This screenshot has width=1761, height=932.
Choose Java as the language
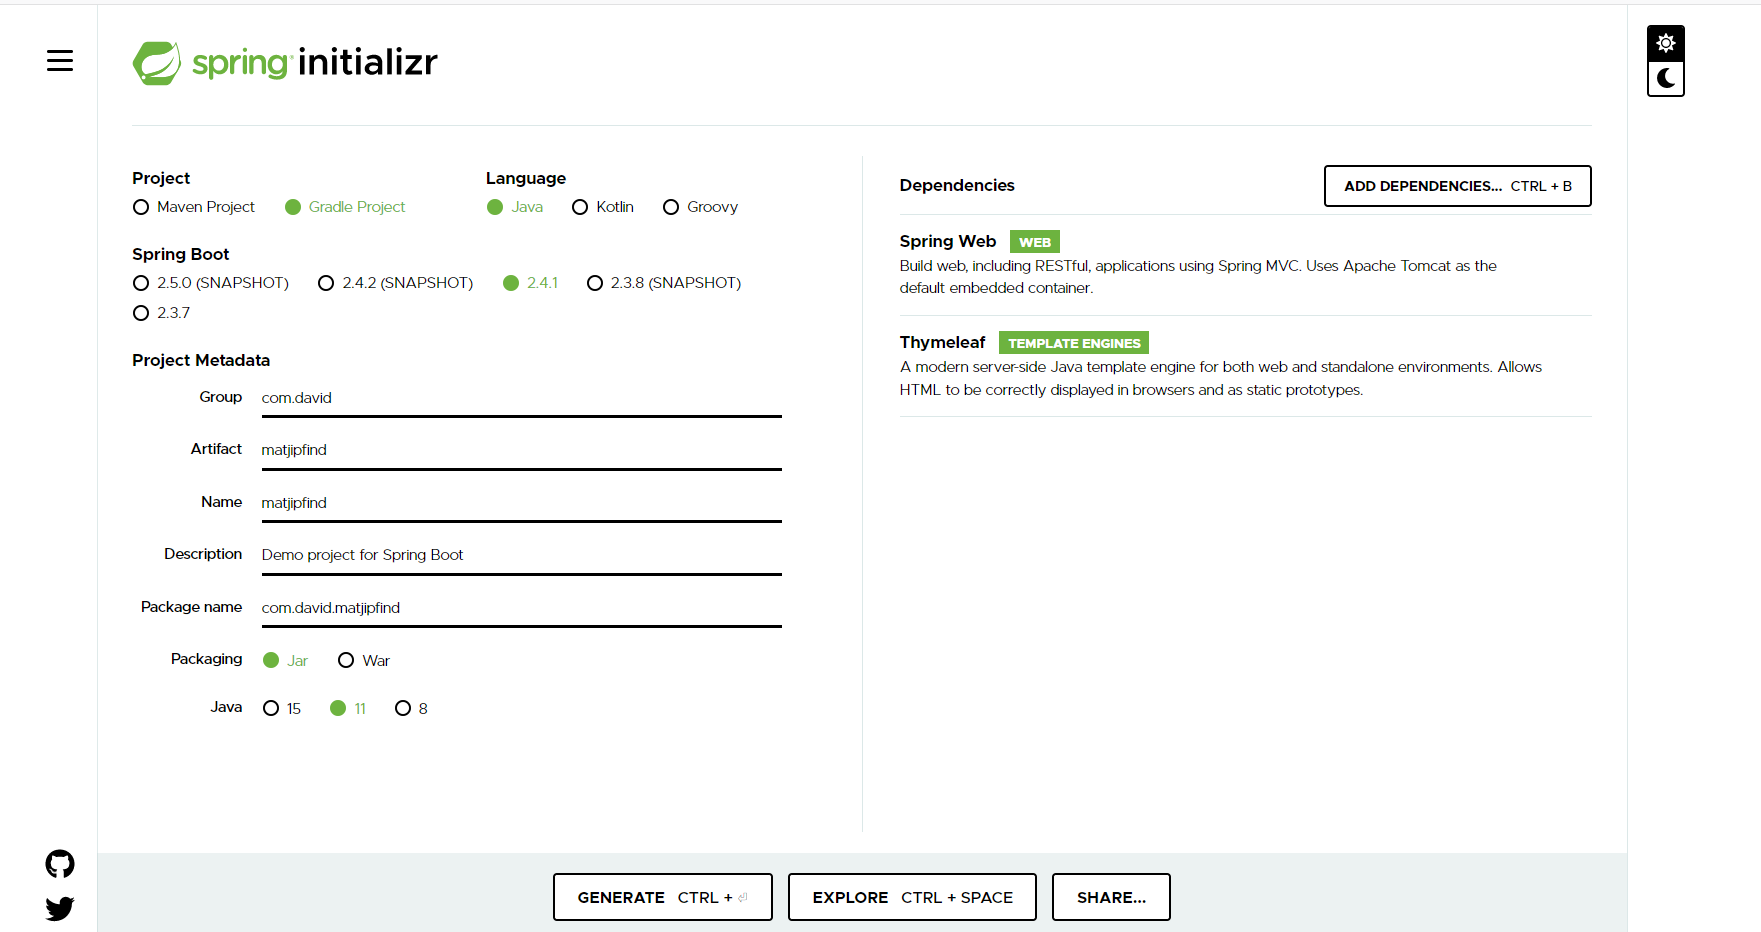(x=515, y=207)
